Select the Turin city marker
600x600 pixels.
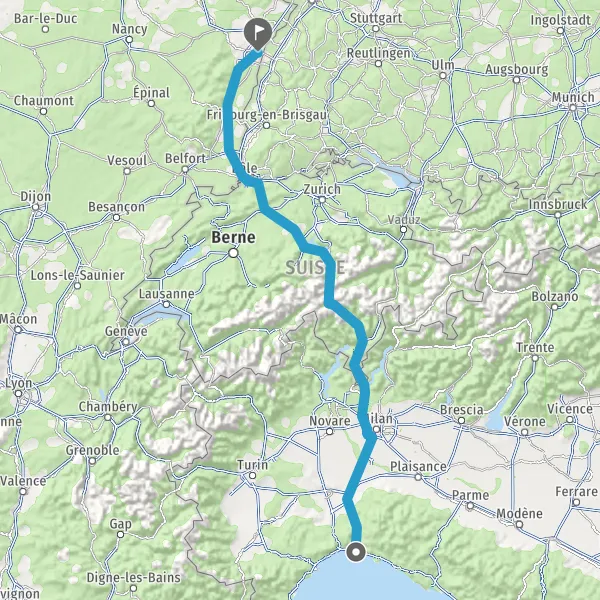click(x=253, y=476)
